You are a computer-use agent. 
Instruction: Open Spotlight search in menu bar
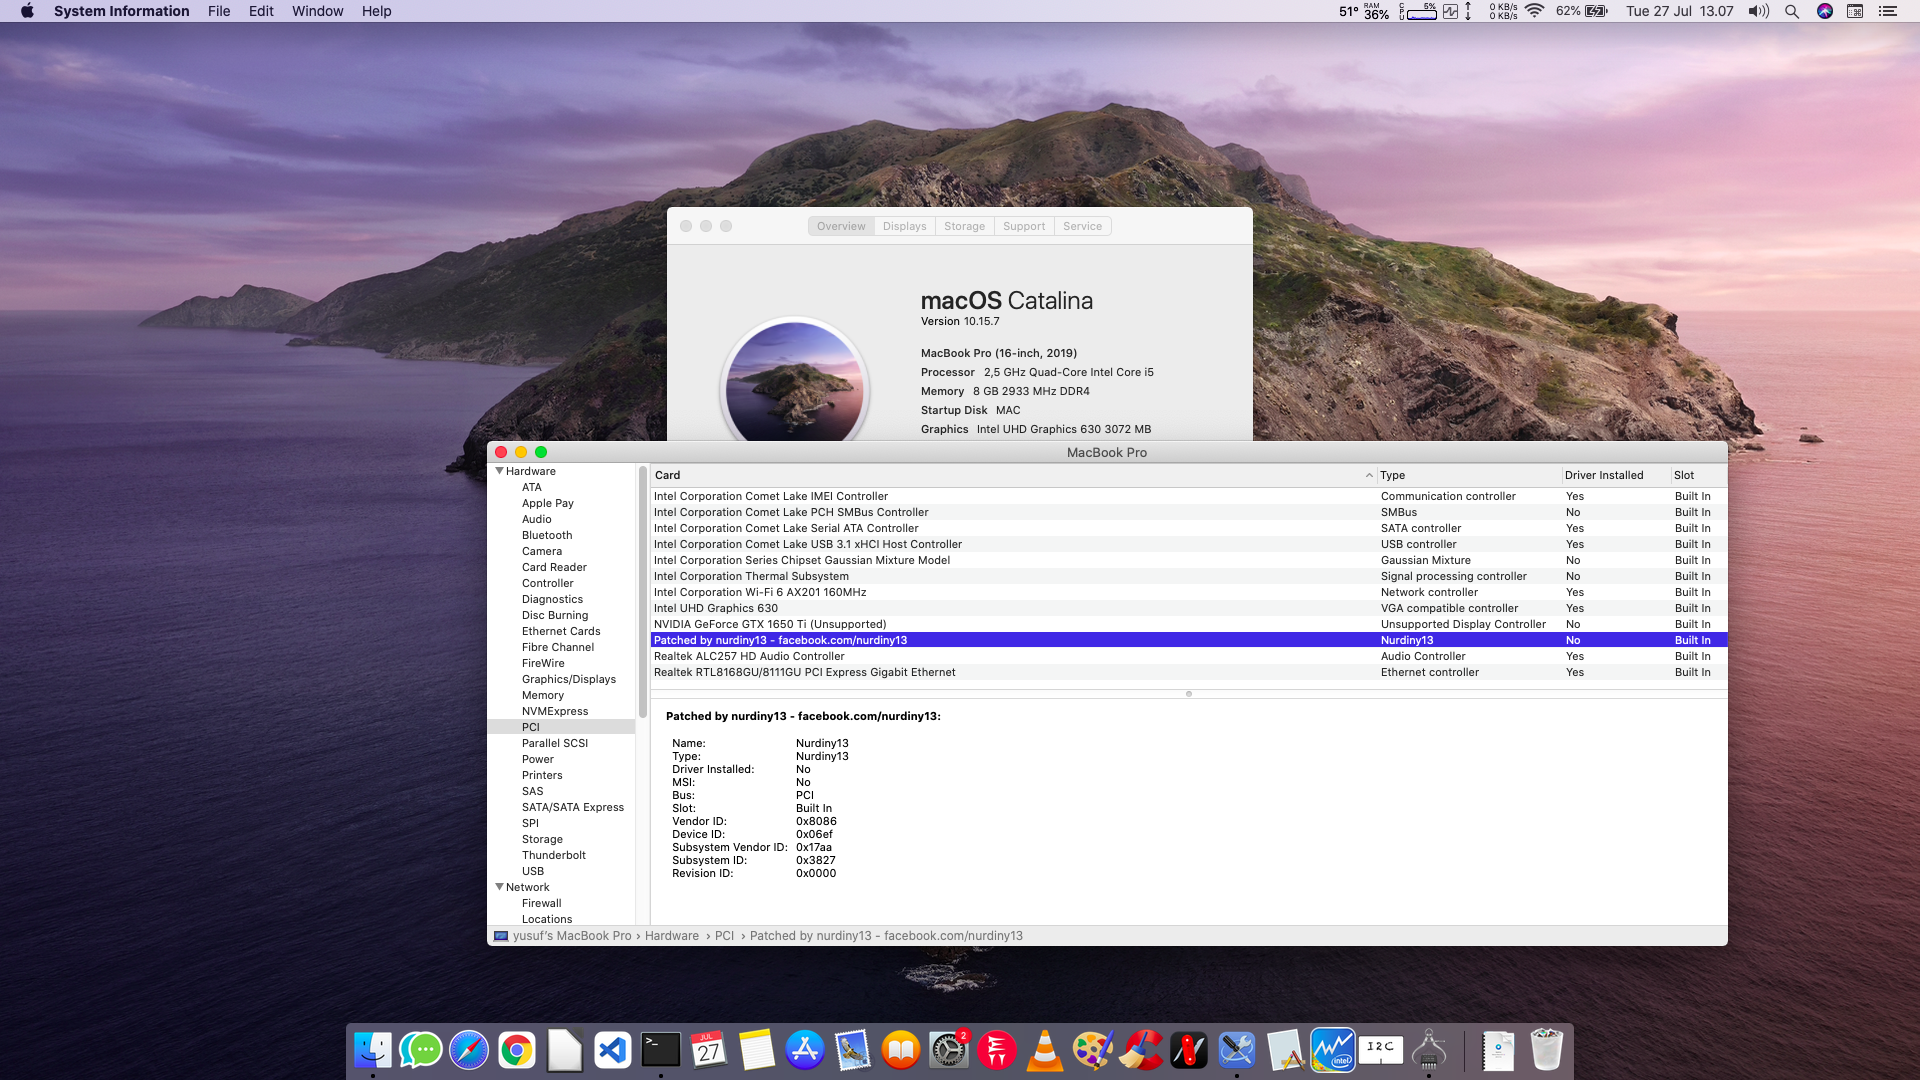click(1792, 11)
